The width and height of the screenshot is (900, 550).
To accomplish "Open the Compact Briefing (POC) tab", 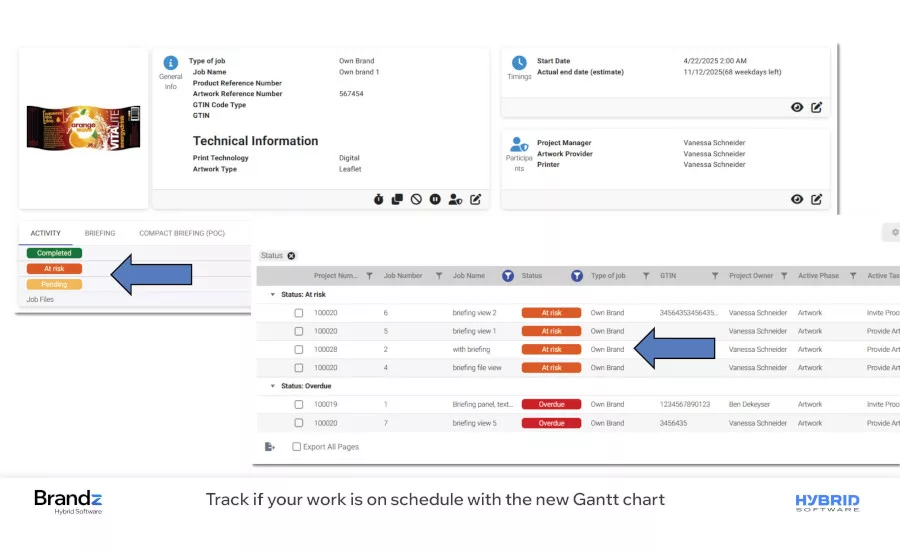I will pos(182,233).
